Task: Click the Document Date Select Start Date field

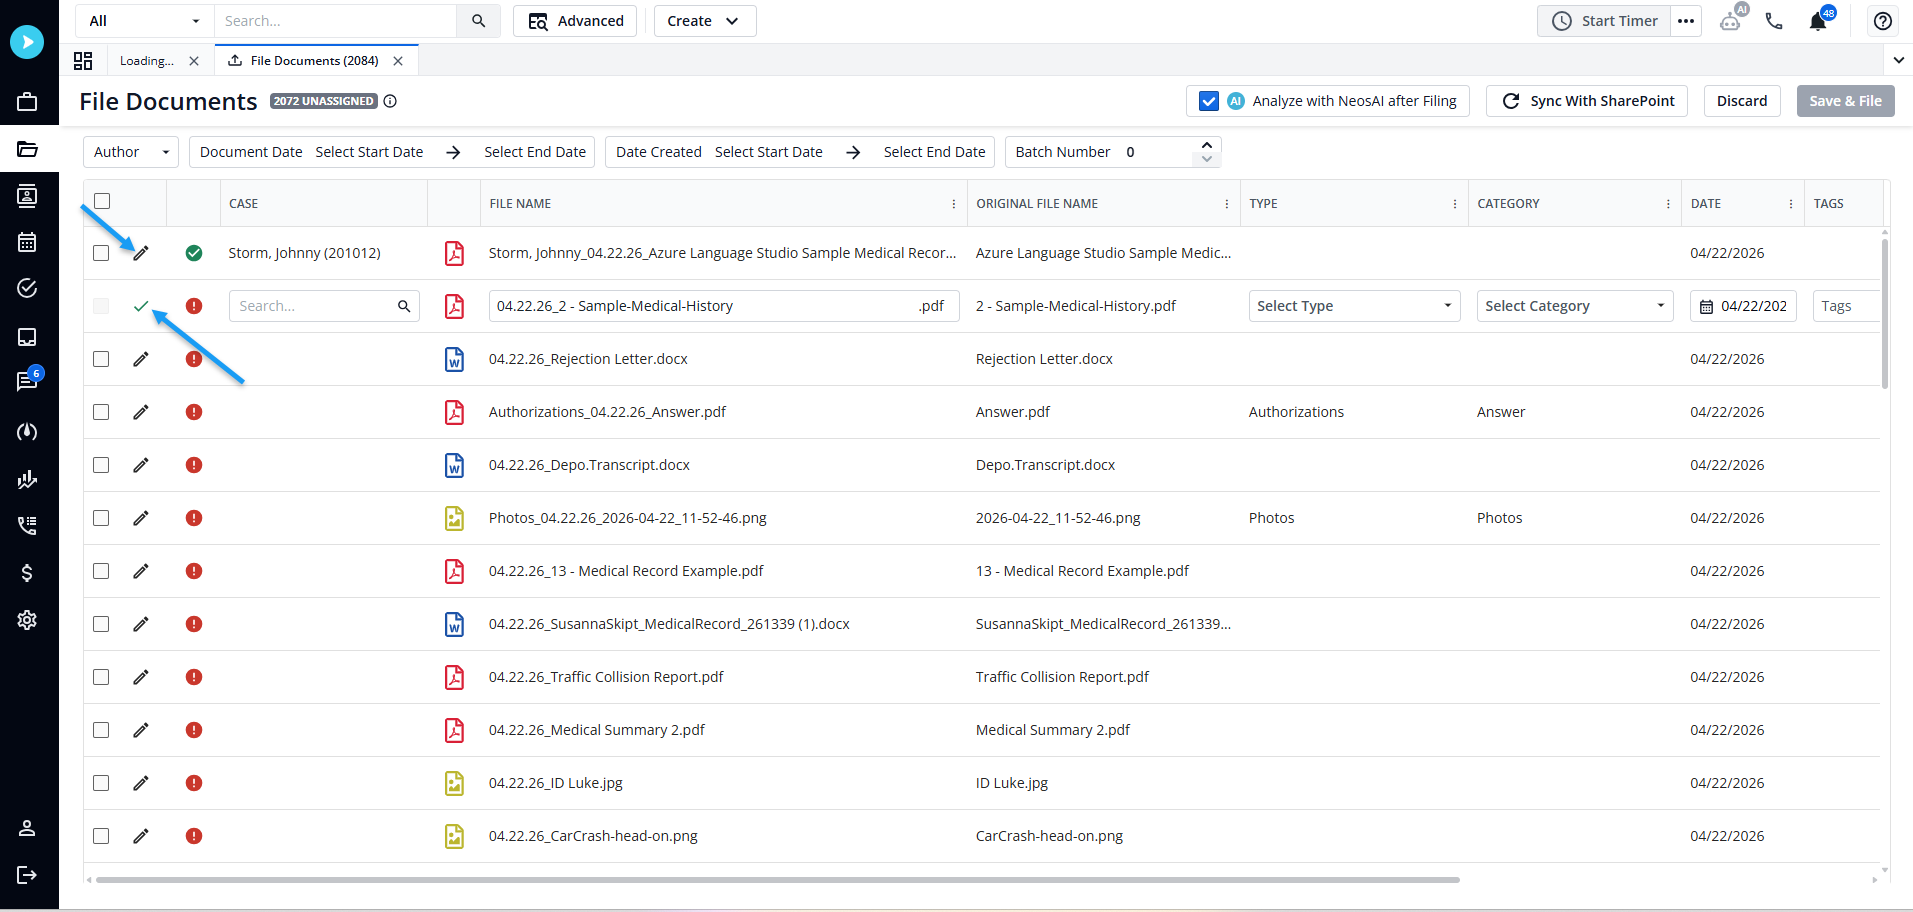Action: 369,152
